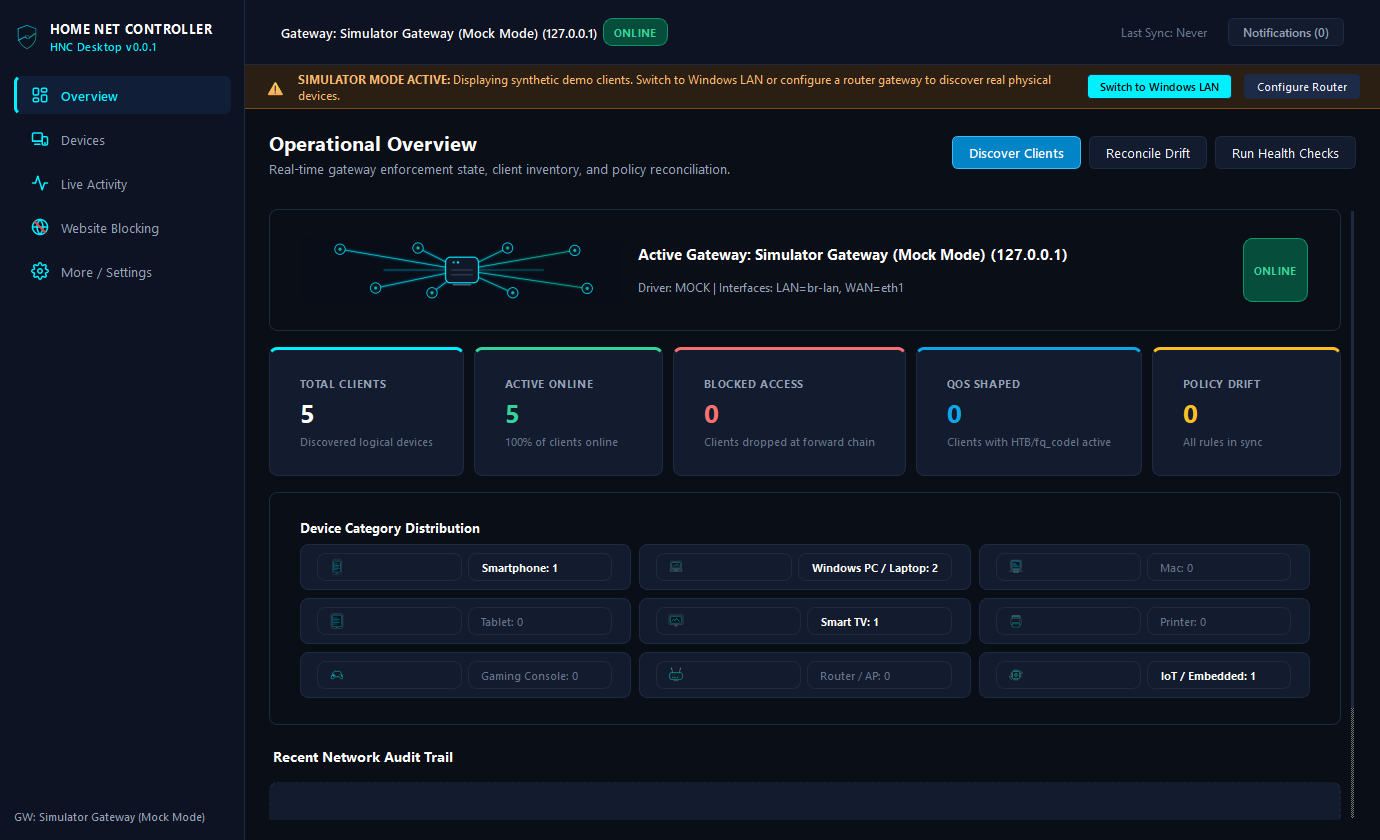Go to Live Activity

click(x=123, y=184)
